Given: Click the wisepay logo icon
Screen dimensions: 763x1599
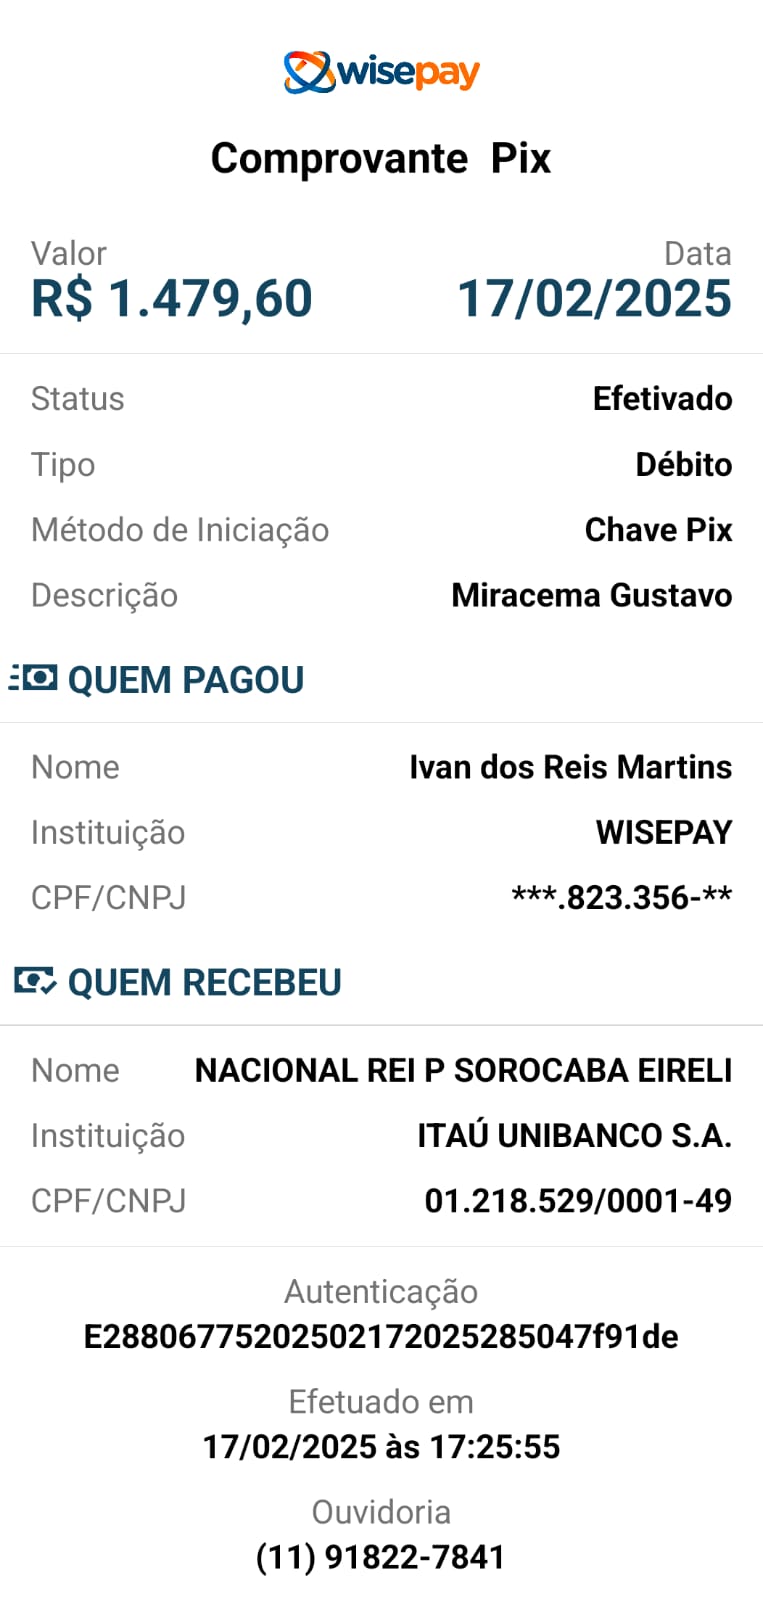Looking at the screenshot, I should pos(309,72).
